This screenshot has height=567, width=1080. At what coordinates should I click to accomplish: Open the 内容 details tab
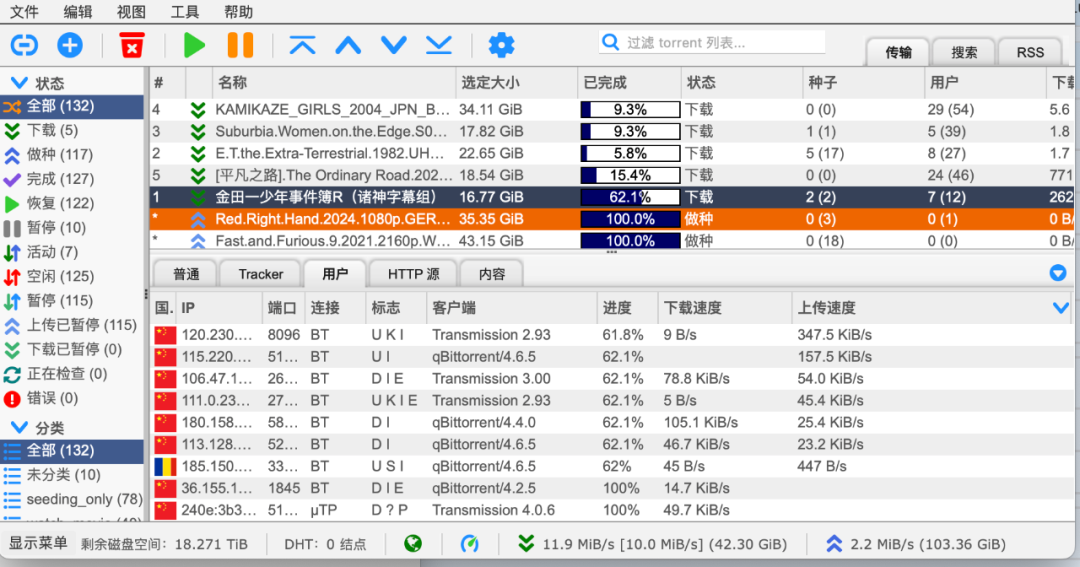point(492,274)
